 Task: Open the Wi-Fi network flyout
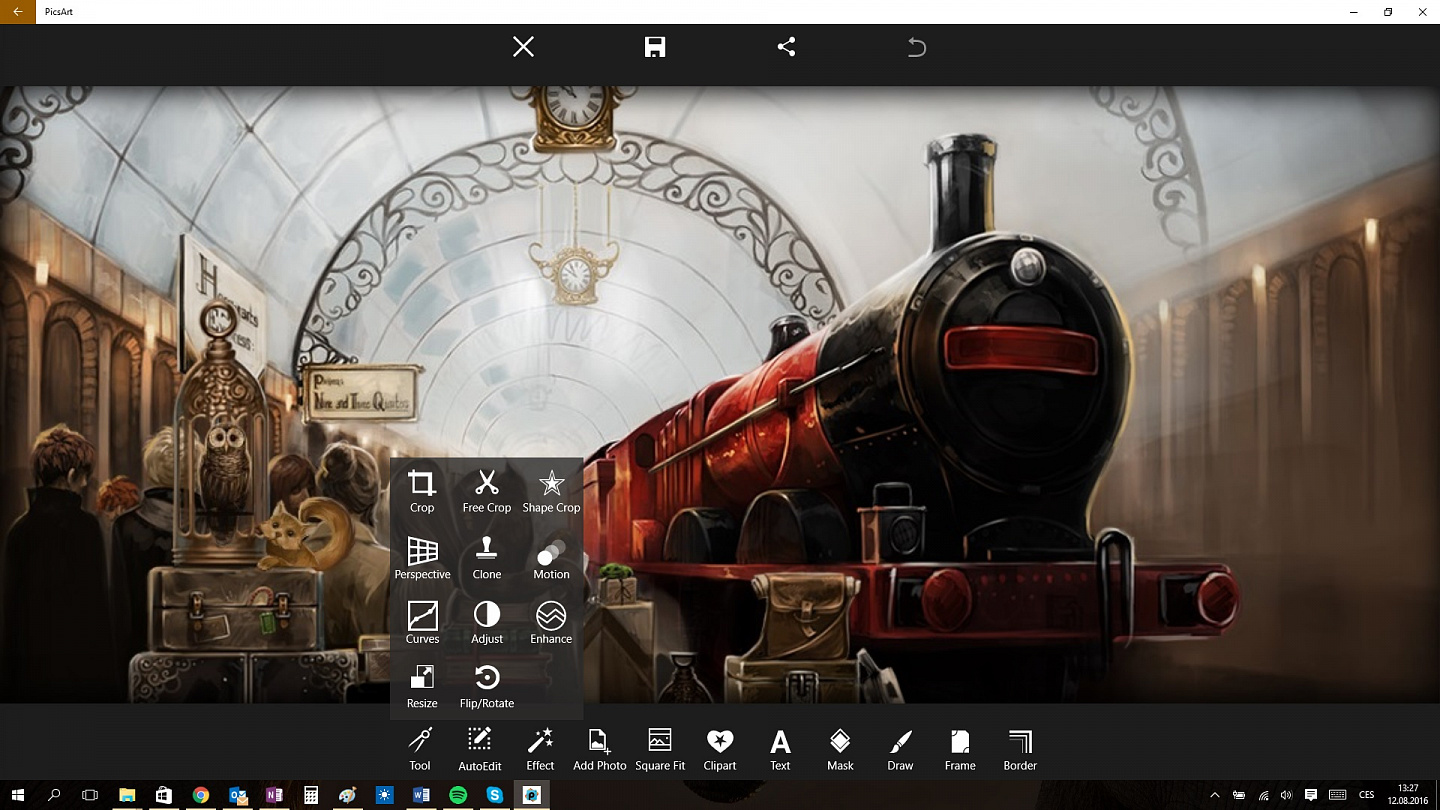[x=1264, y=796]
